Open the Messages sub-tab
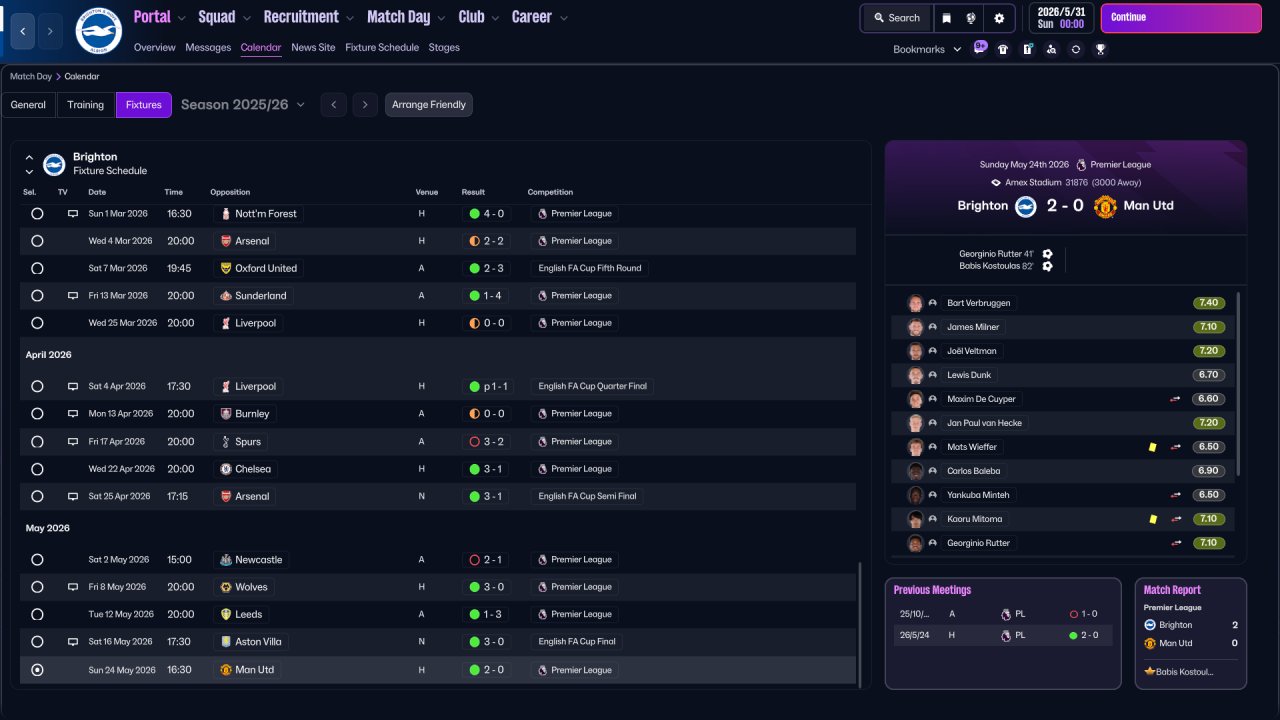Screen dimensions: 1280x720 coord(208,48)
